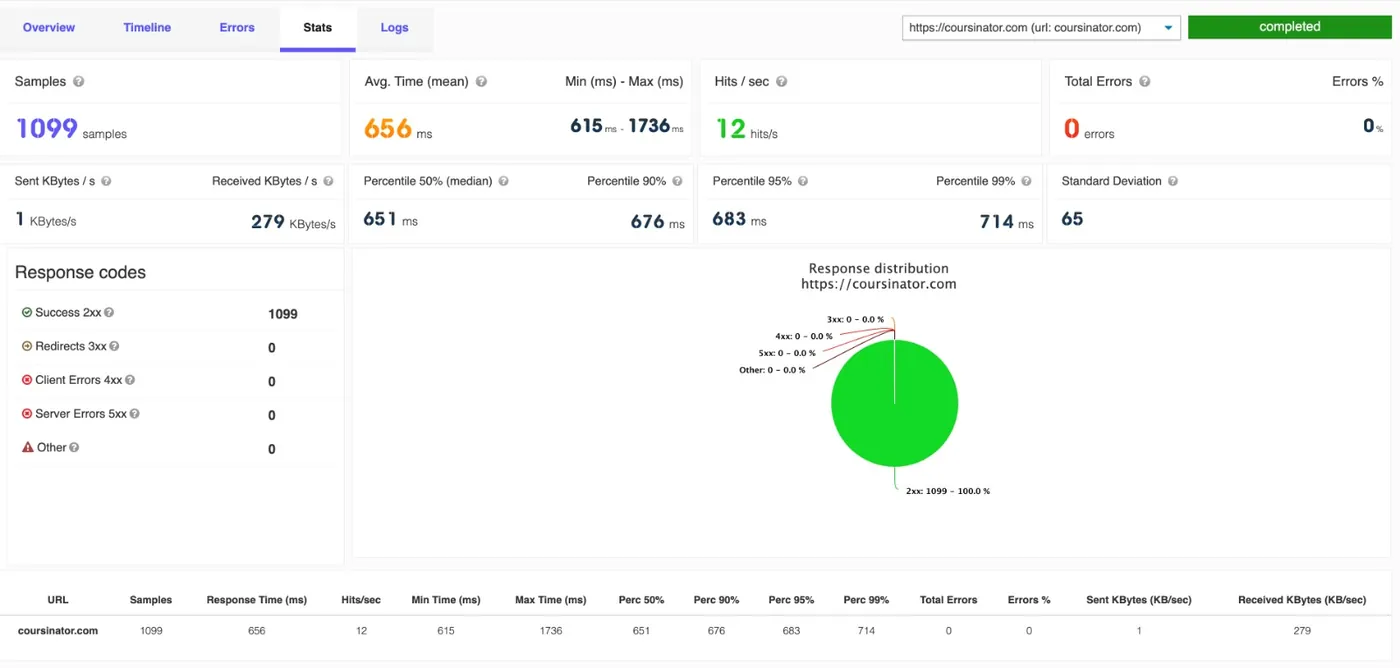
Task: Open the coursinator.com URL dropdown
Action: [1041, 28]
